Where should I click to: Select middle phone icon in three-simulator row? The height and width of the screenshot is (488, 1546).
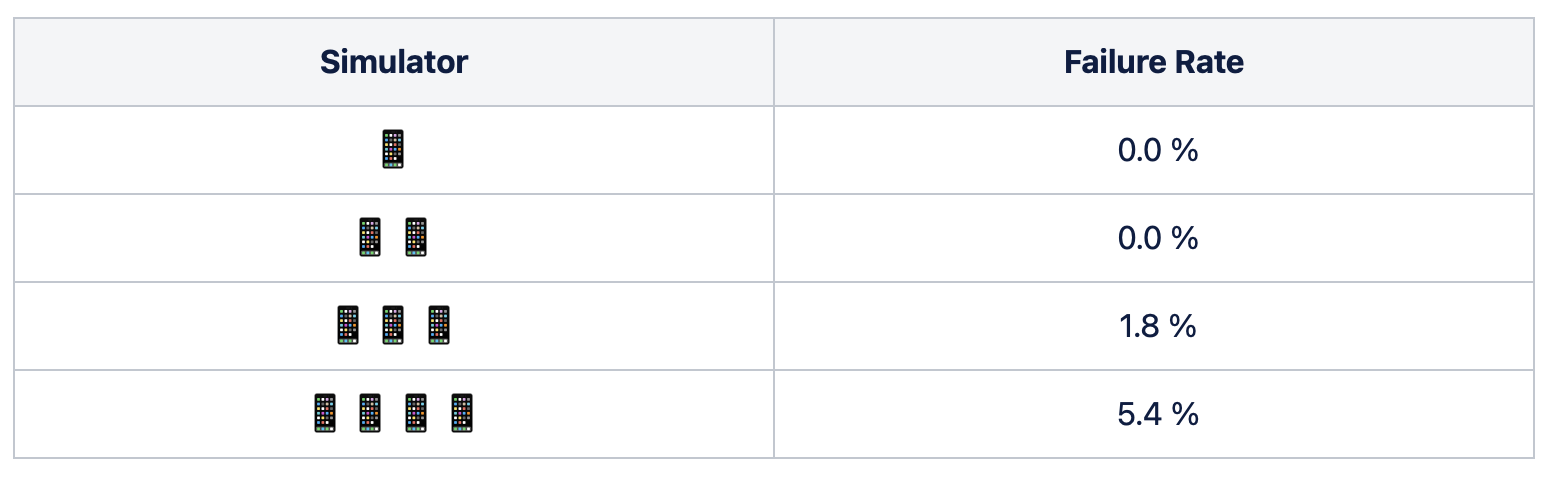(x=393, y=326)
